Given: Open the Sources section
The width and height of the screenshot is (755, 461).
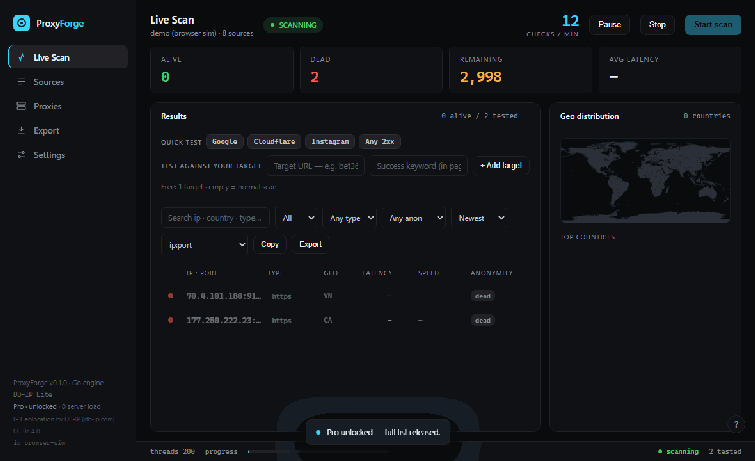Looking at the screenshot, I should click(68, 82).
